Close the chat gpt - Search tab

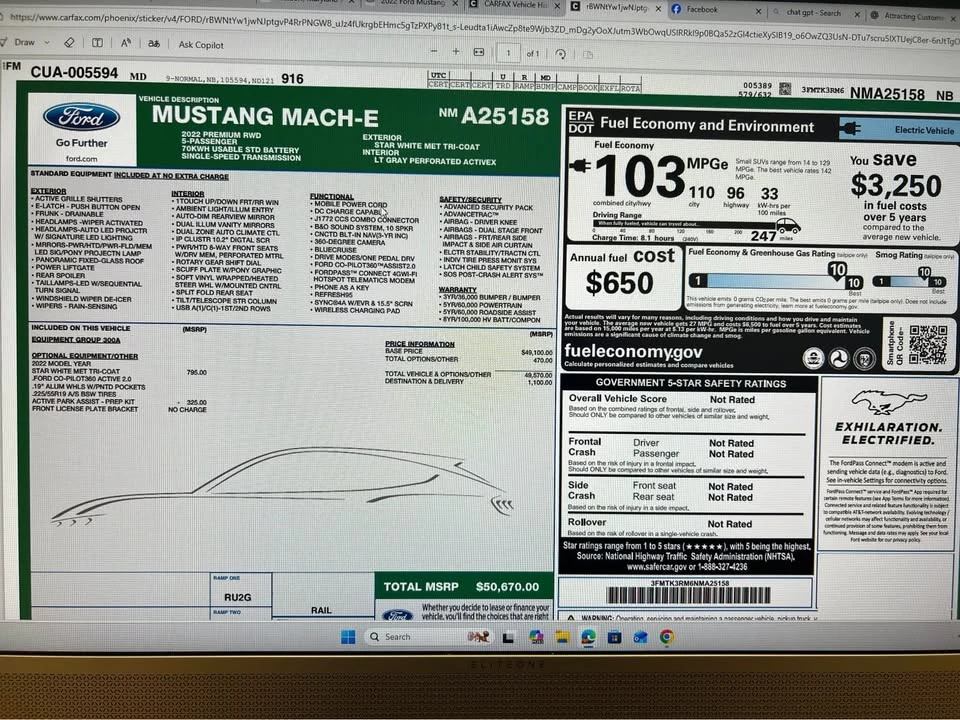857,14
